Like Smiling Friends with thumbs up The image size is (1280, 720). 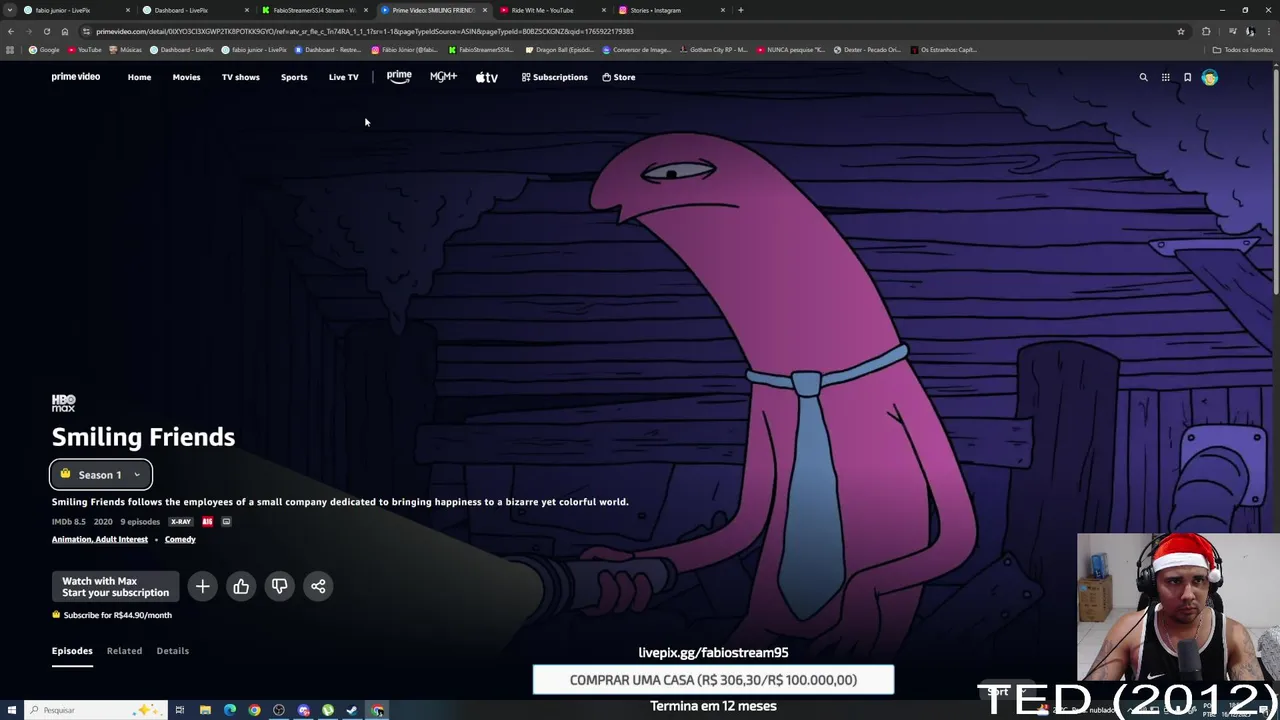click(241, 586)
